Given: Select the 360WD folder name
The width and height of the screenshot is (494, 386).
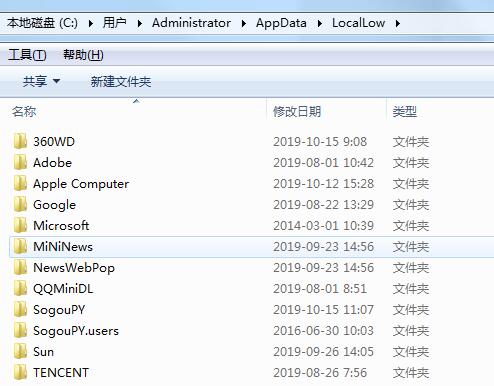Looking at the screenshot, I should [x=54, y=142].
